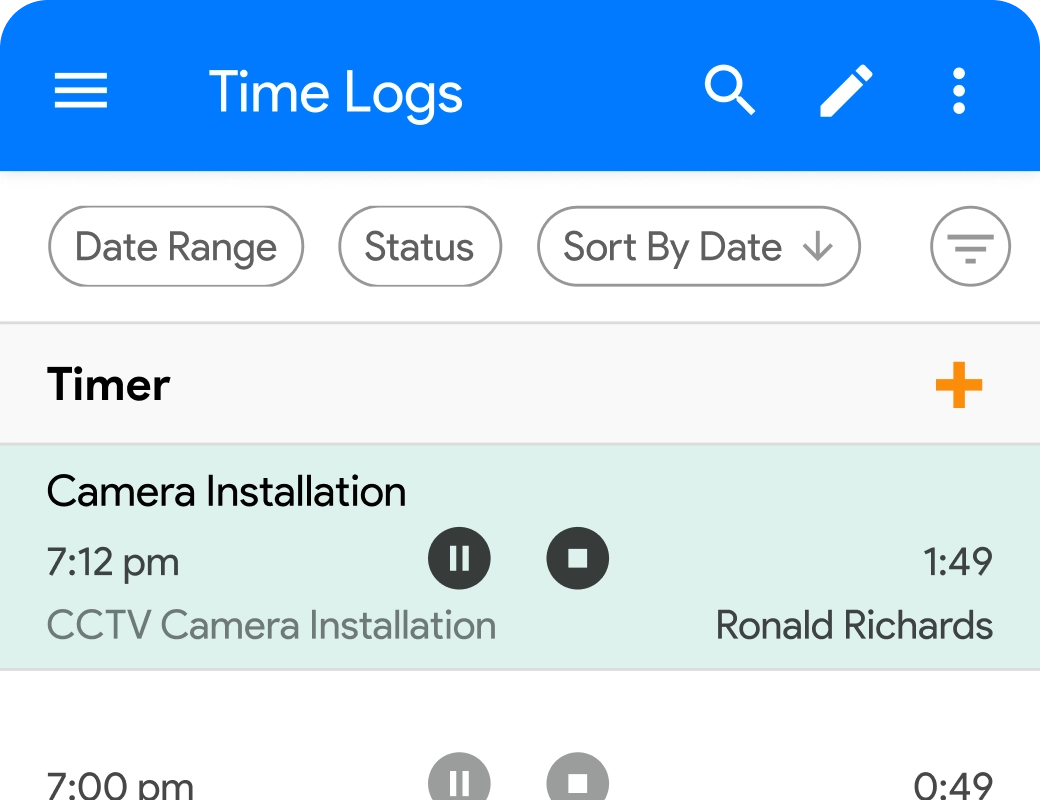Open the Date Range filter chip
Image resolution: width=1040 pixels, height=800 pixels.
176,246
